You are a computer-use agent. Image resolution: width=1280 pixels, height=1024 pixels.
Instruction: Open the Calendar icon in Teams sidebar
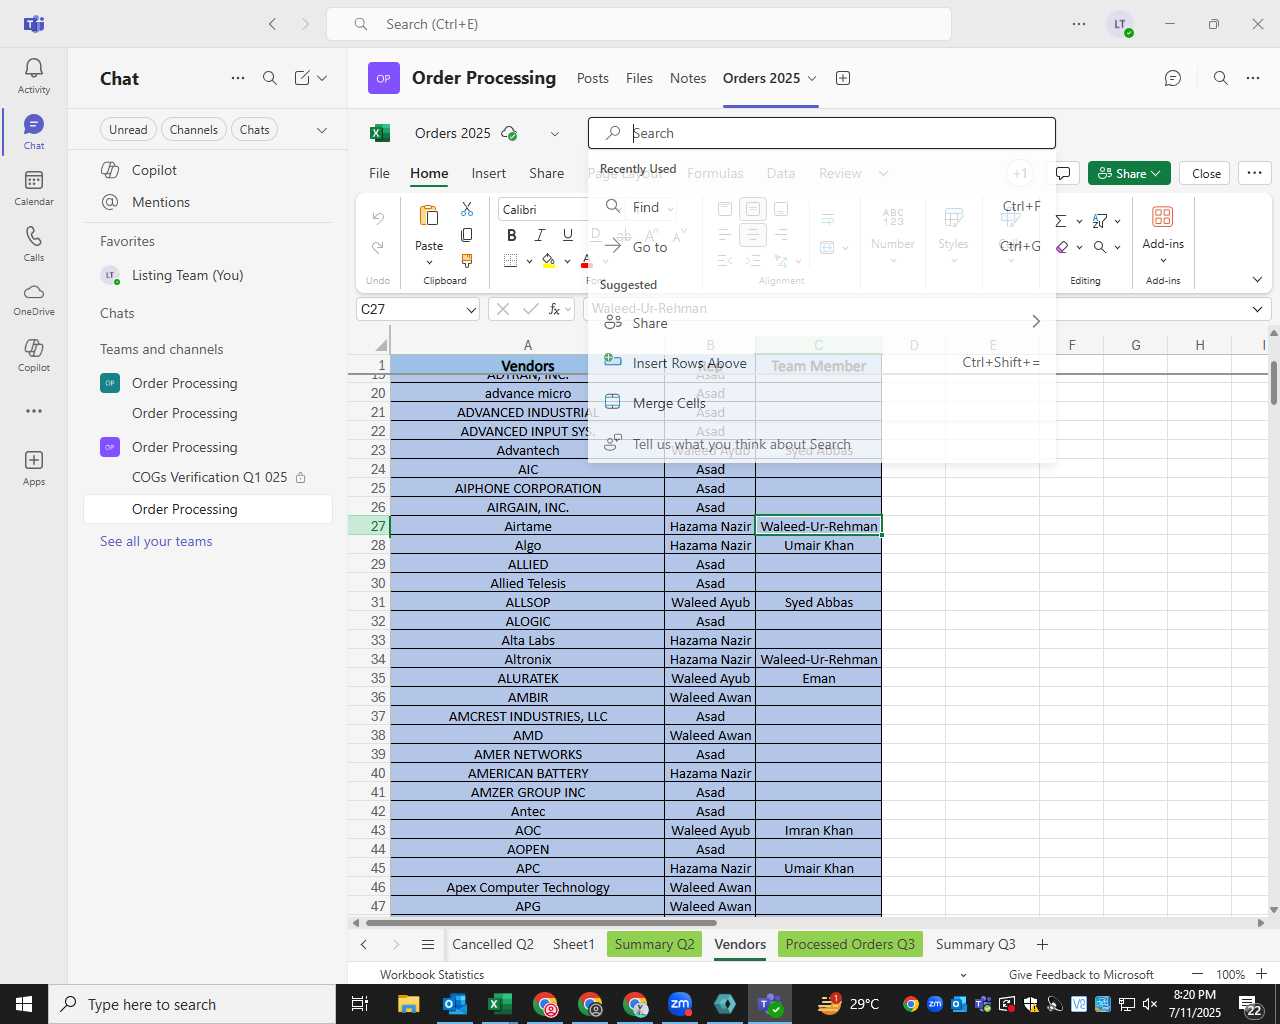34,187
